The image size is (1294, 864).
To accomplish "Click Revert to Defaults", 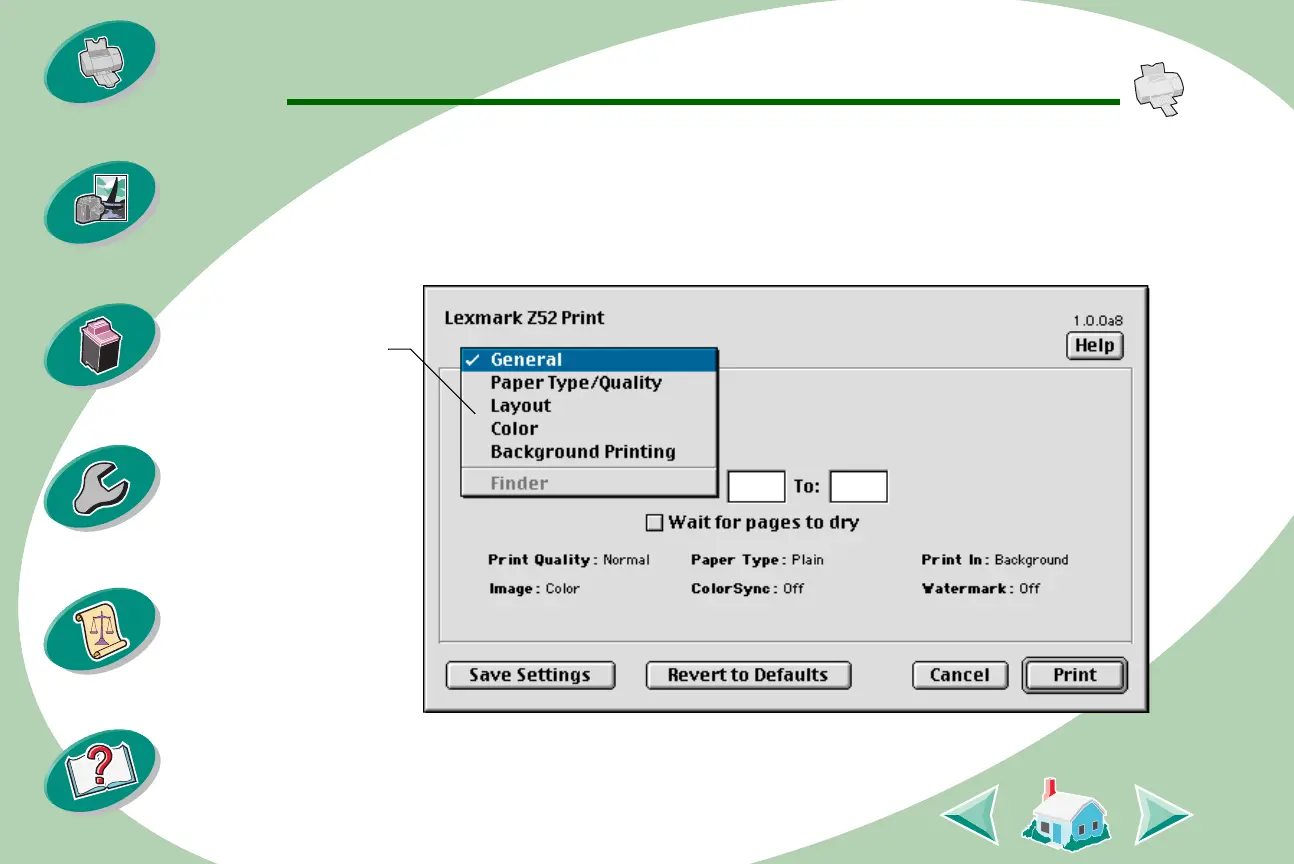I will (748, 675).
